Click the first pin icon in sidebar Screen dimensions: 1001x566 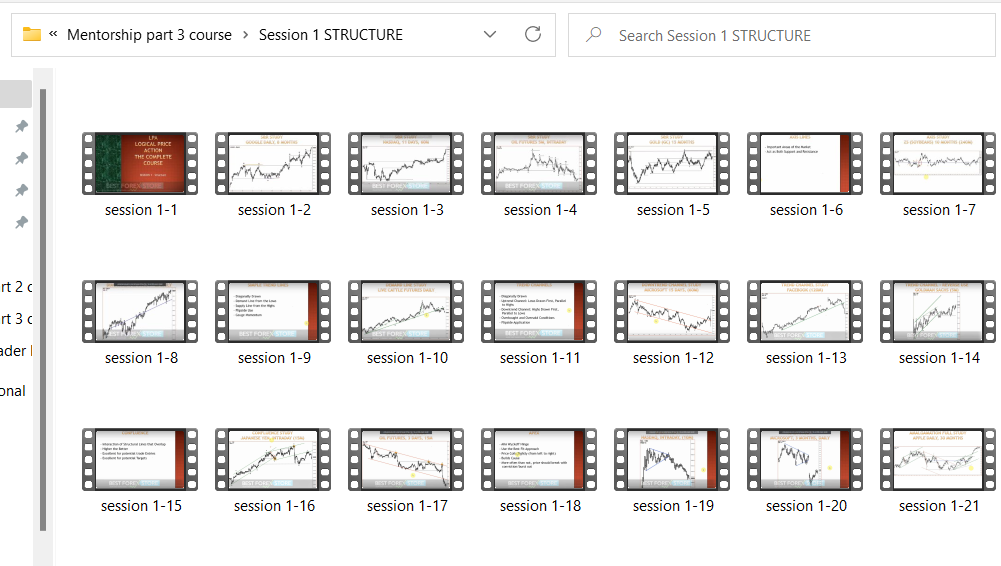[x=21, y=126]
